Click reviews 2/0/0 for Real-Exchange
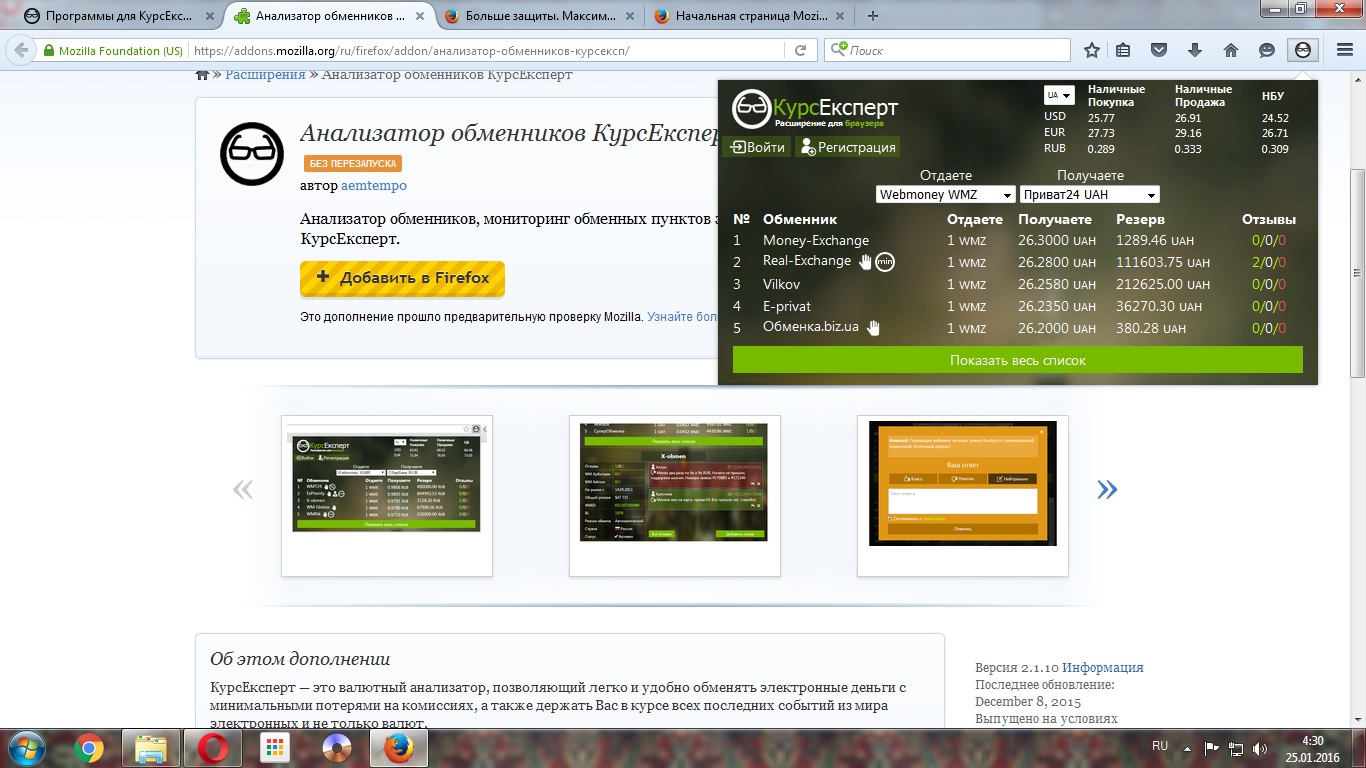 click(1268, 263)
